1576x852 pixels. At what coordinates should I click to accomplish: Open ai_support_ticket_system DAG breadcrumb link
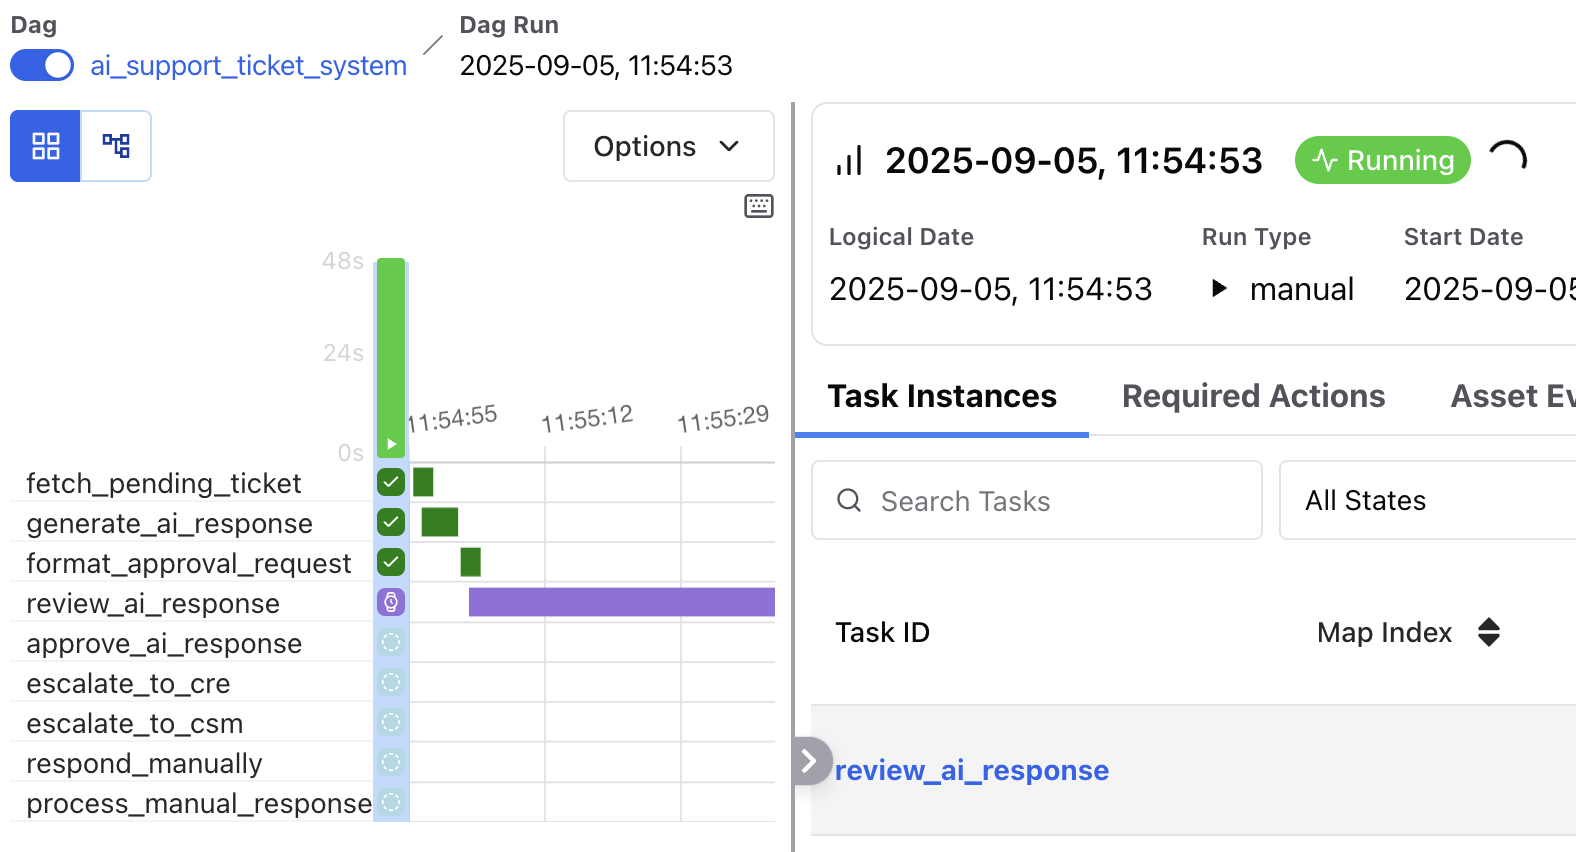point(248,66)
